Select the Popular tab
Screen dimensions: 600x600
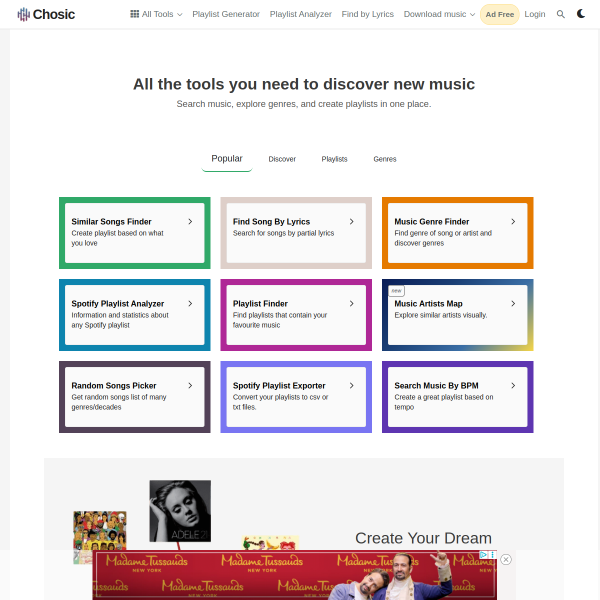pos(227,158)
